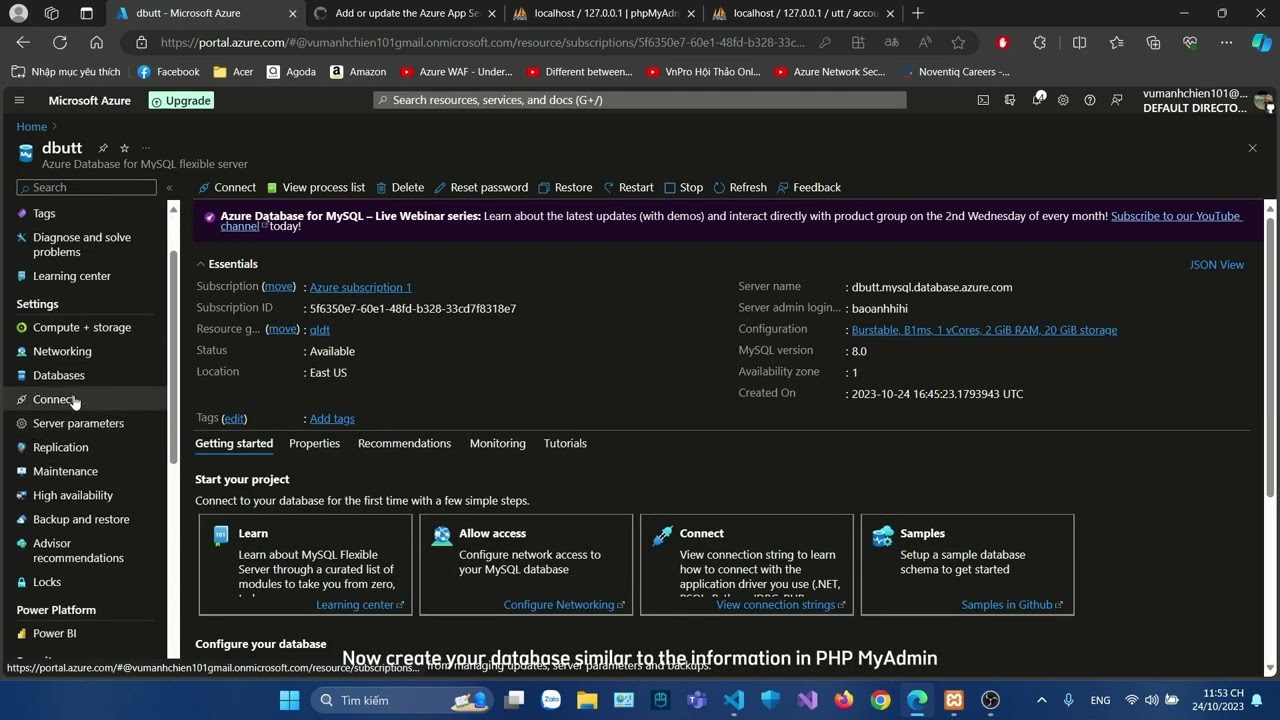This screenshot has width=1280, height=720.
Task: Open Connect in sidebar settings
Action: pyautogui.click(x=54, y=399)
